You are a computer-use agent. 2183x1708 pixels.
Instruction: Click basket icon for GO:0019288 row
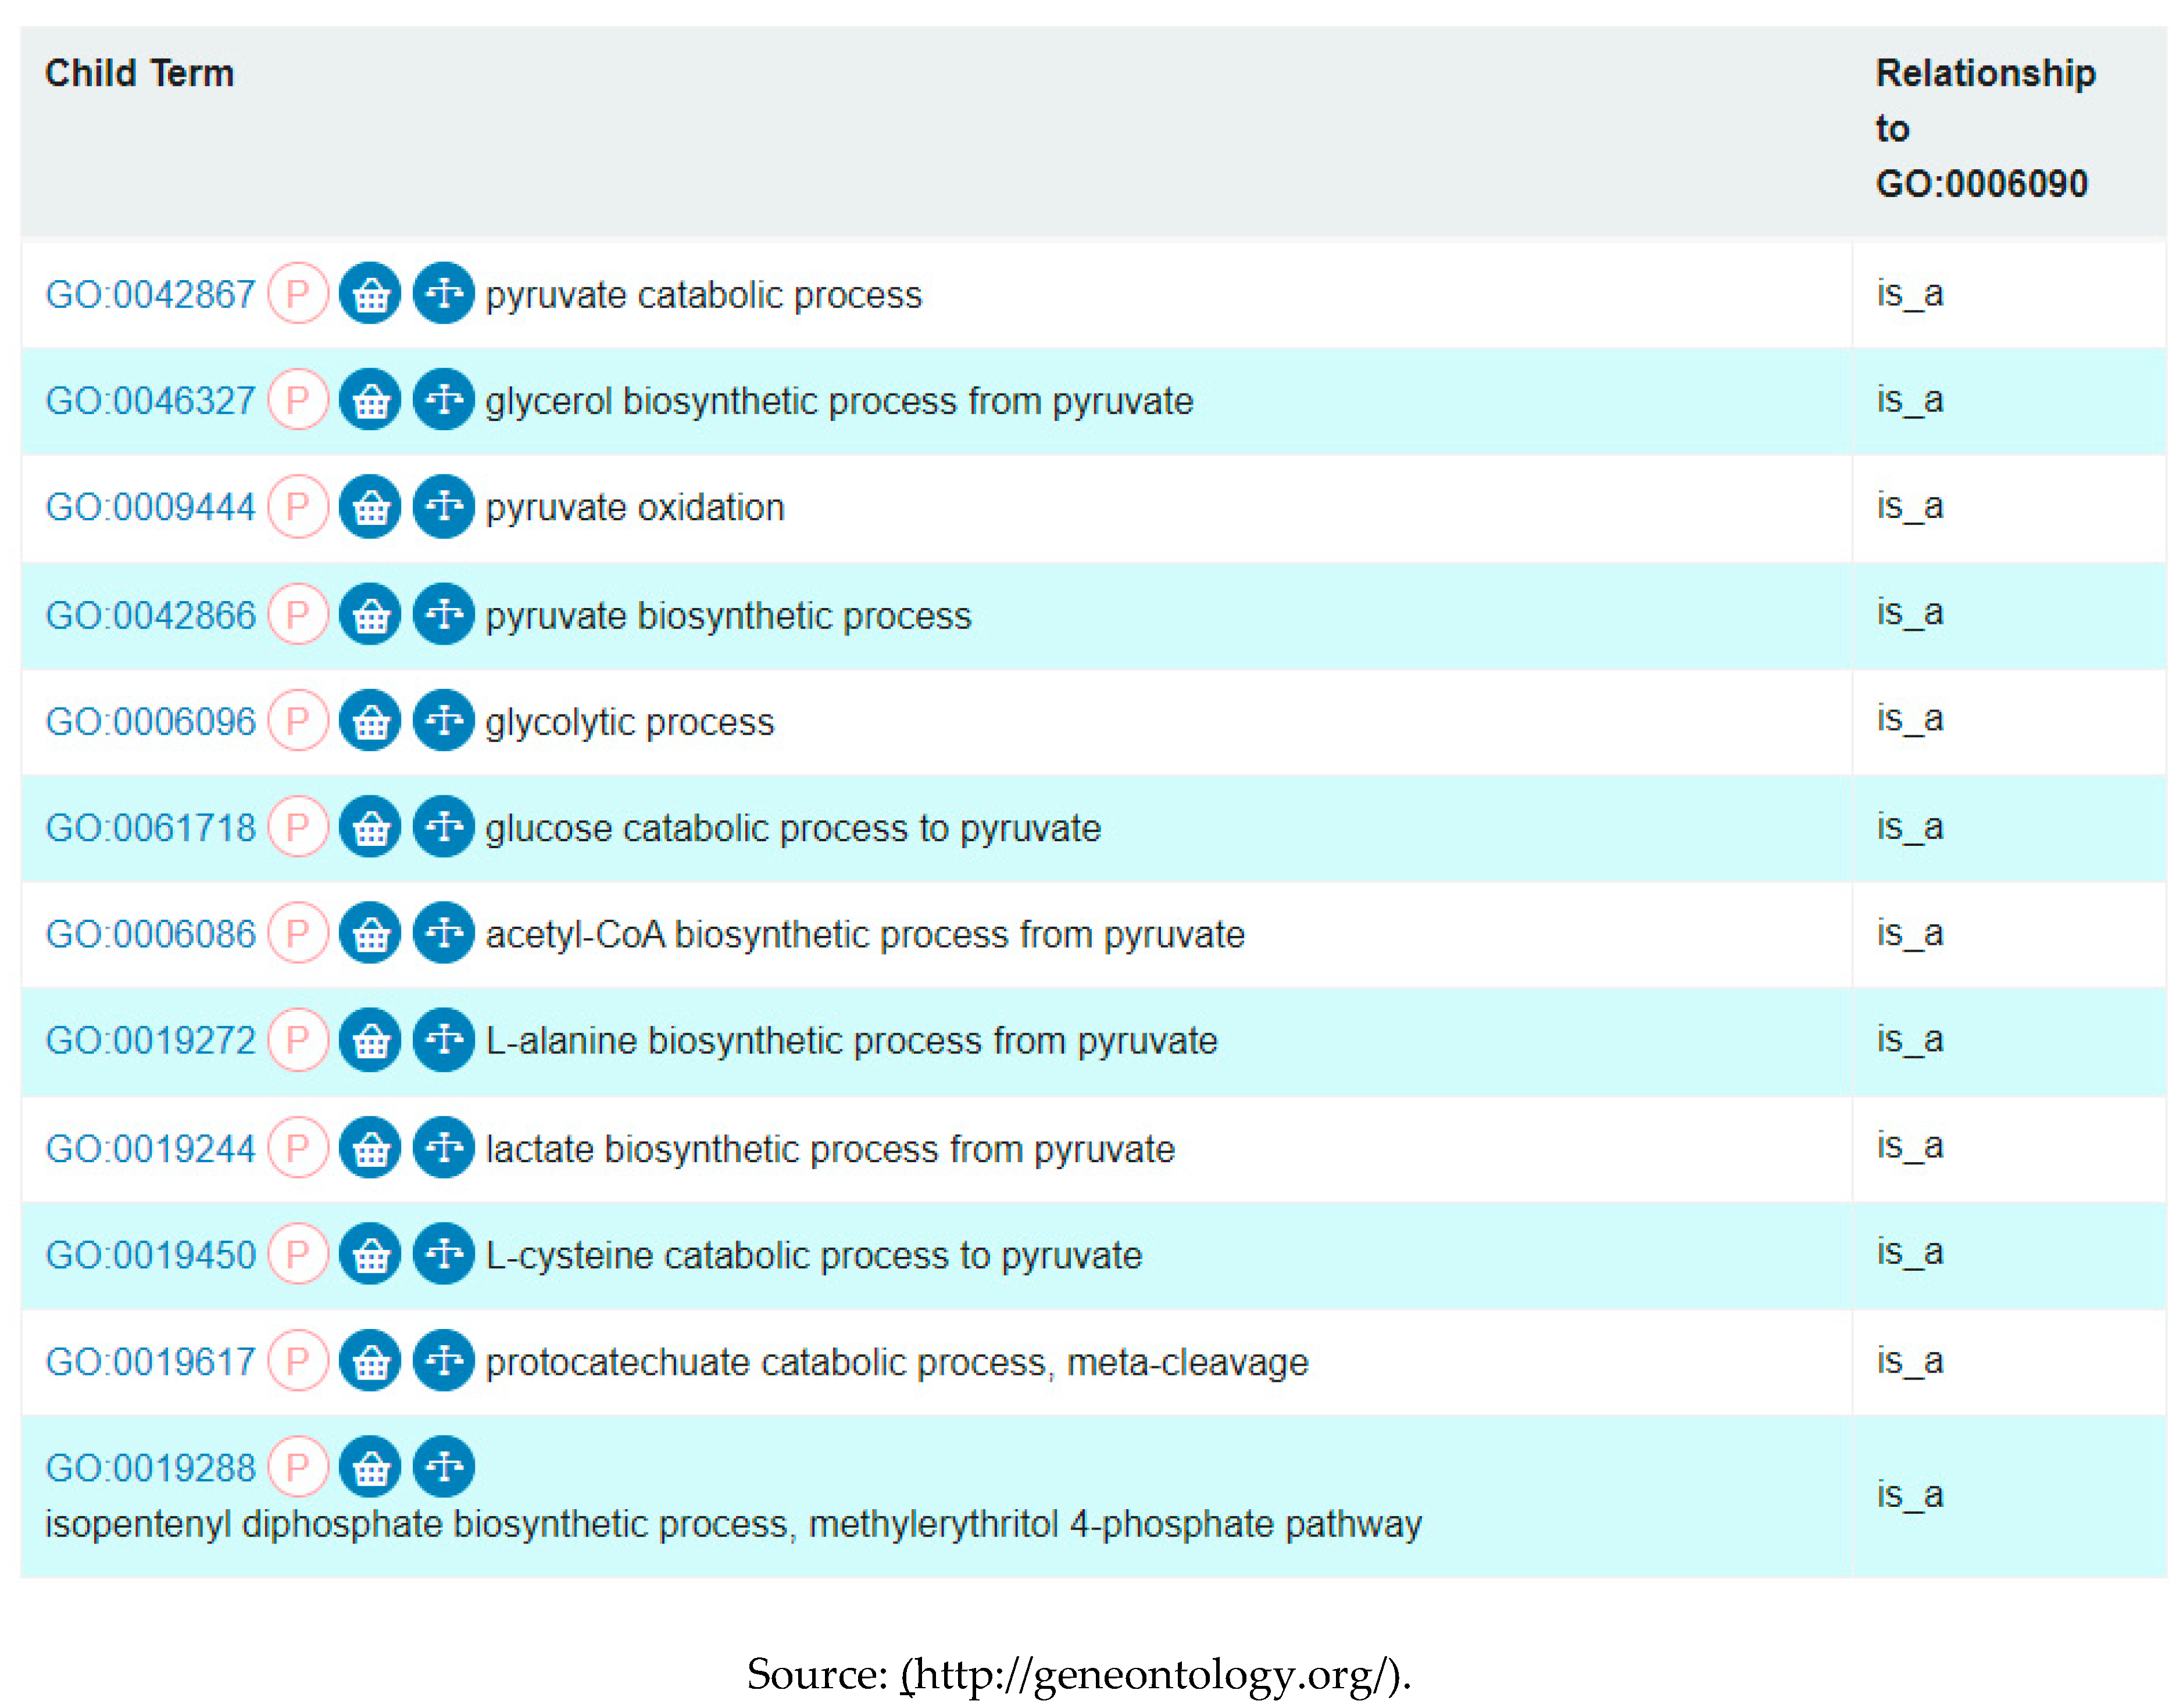pos(370,1467)
